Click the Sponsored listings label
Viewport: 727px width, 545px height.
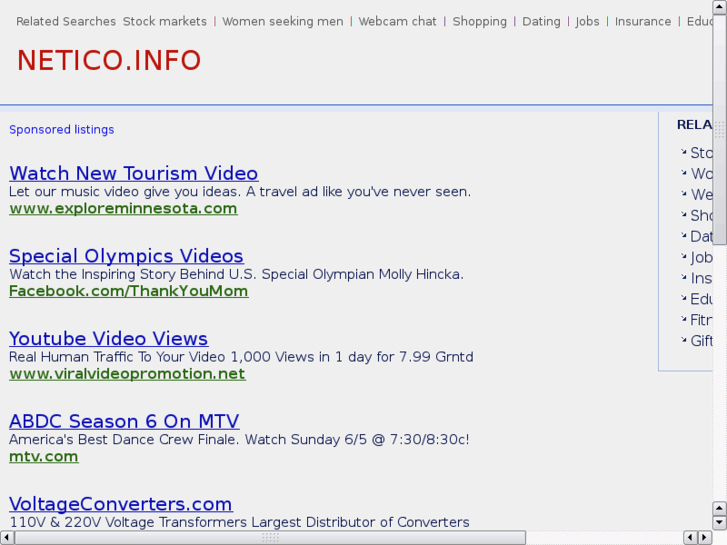pos(62,129)
